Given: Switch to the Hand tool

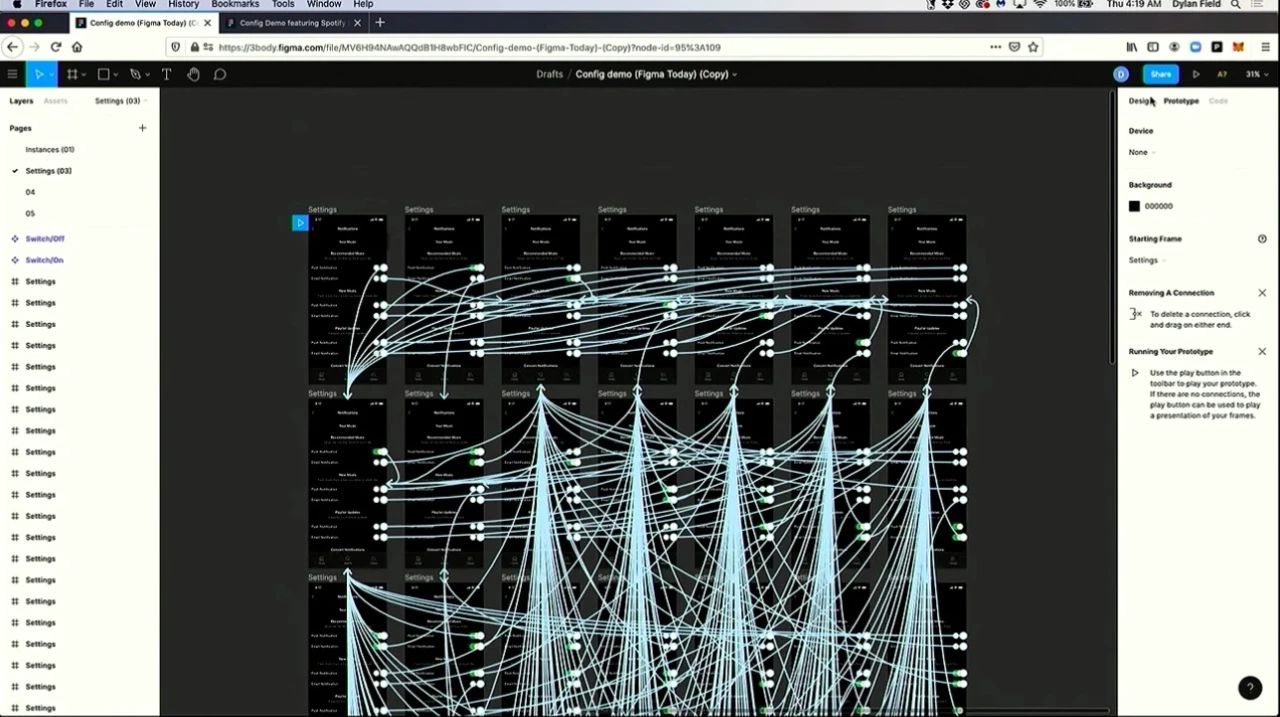Looking at the screenshot, I should (193, 74).
